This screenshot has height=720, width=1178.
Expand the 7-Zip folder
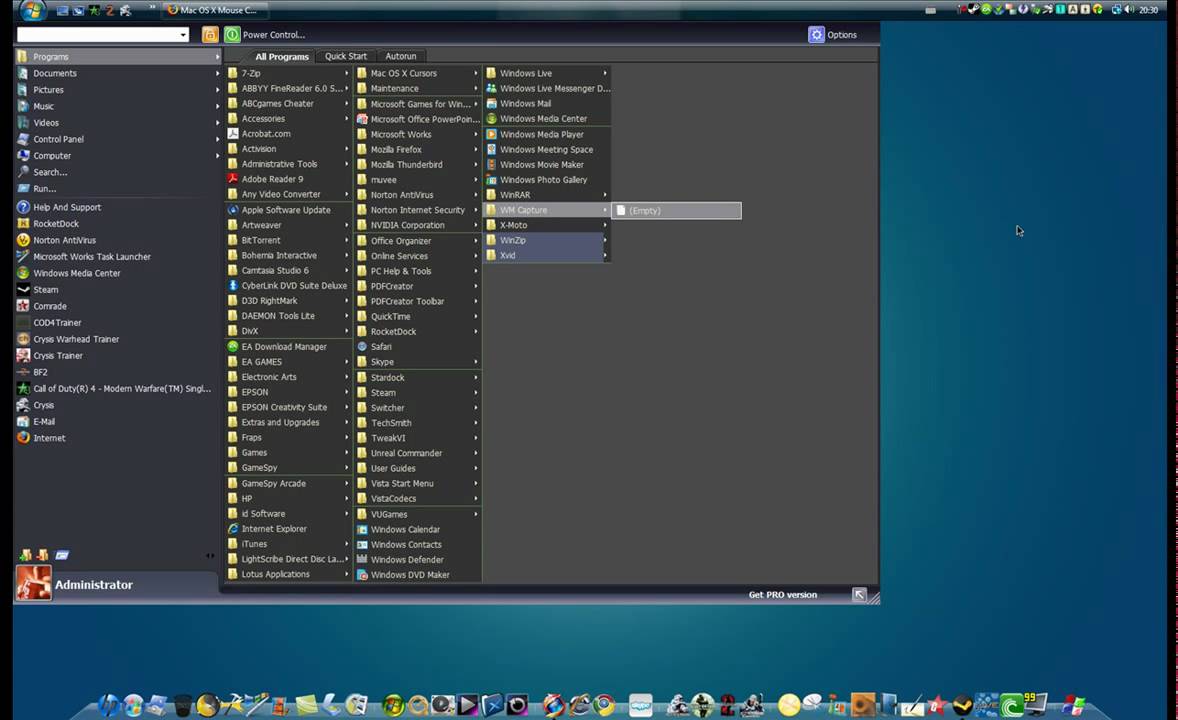tap(288, 73)
